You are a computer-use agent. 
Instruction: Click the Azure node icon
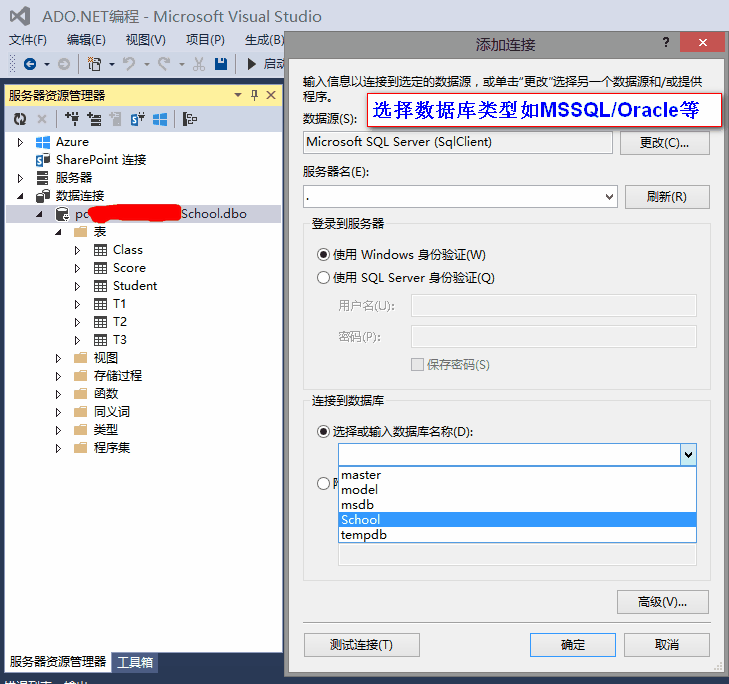tap(43, 142)
